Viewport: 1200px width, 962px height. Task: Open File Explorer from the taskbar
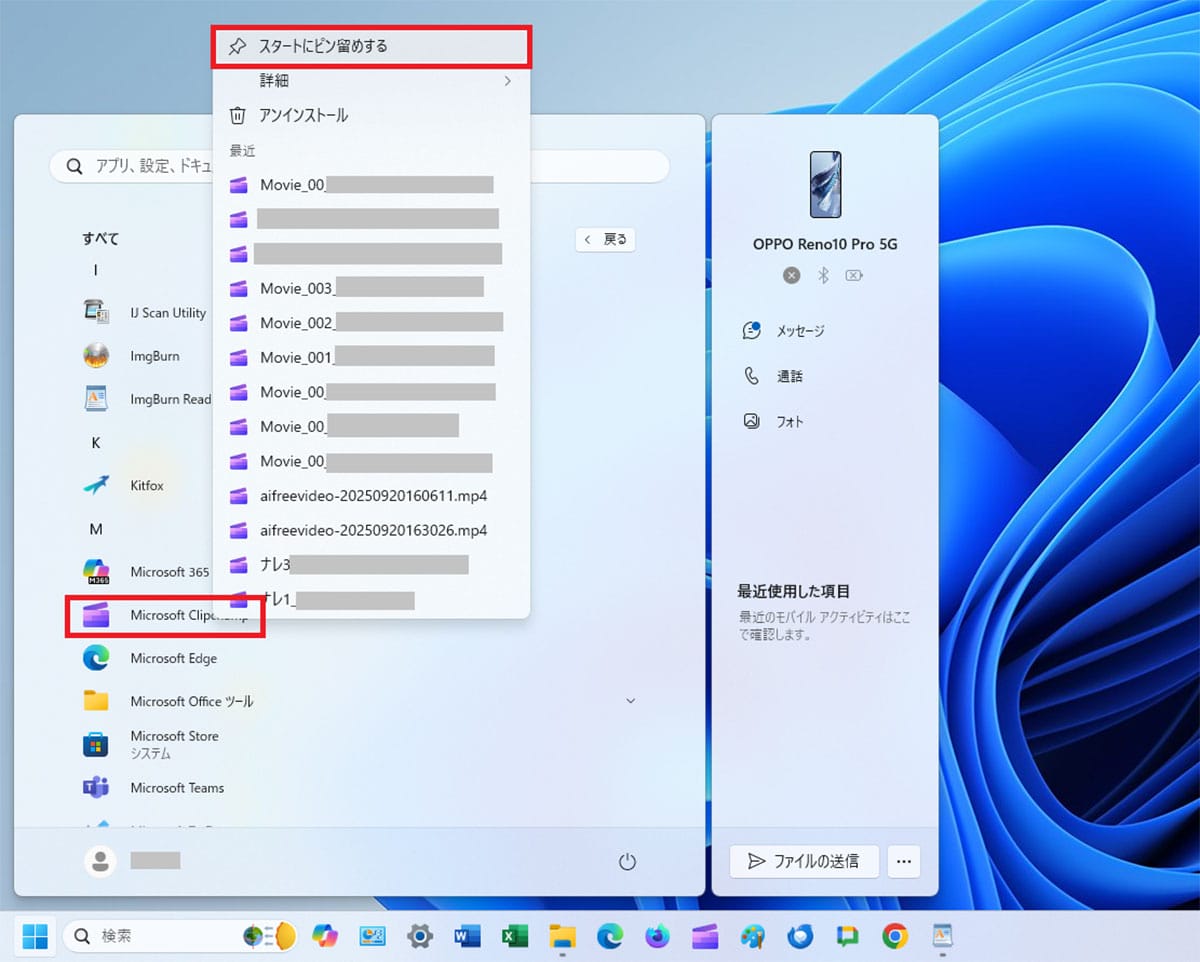pyautogui.click(x=563, y=936)
